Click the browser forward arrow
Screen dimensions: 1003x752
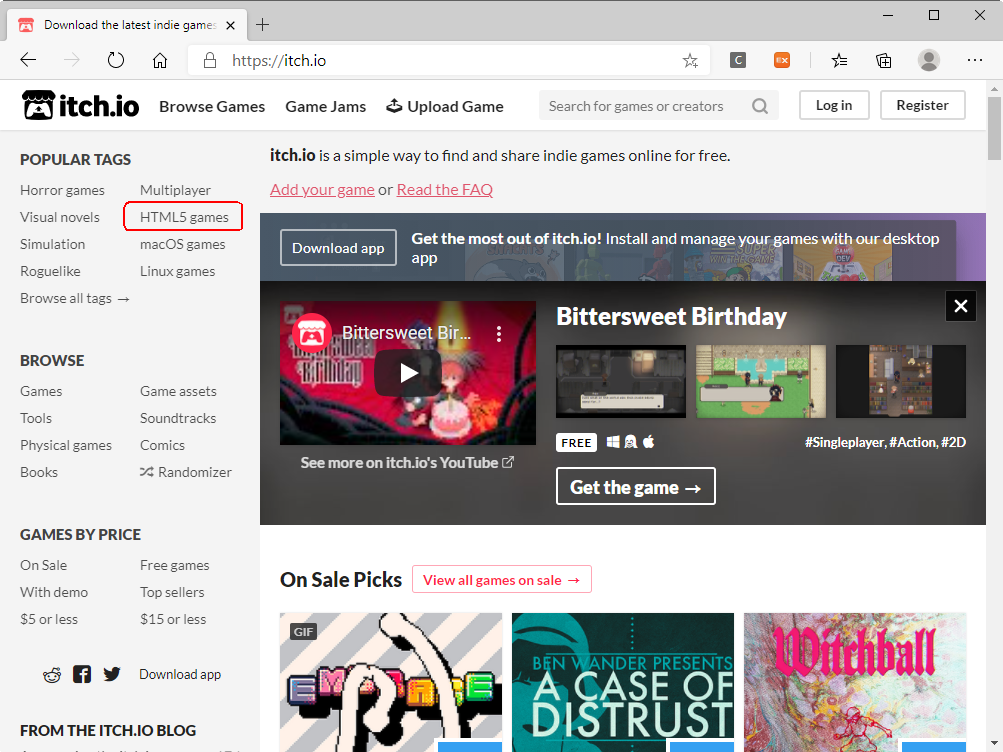coord(72,60)
